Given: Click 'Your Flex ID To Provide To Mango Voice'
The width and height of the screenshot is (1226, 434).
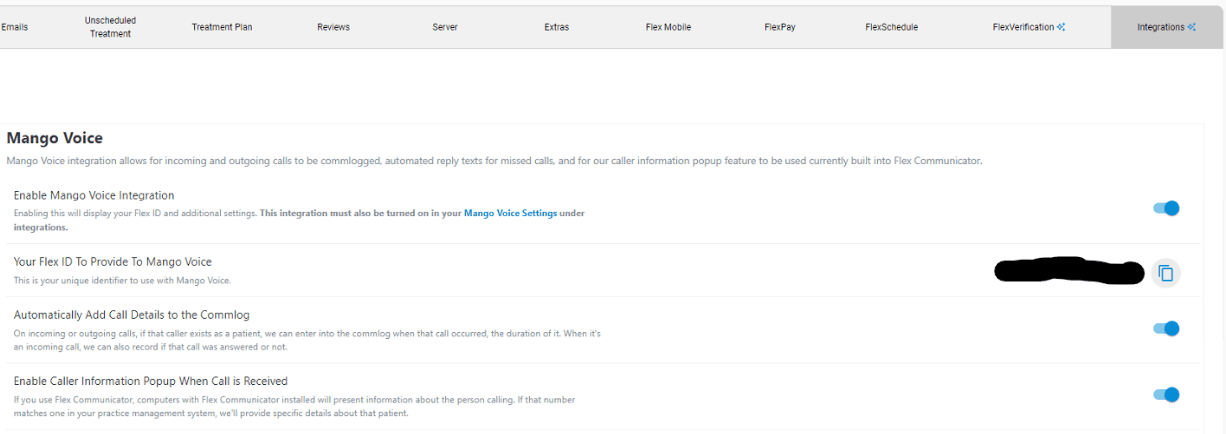Looking at the screenshot, I should pos(113,262).
